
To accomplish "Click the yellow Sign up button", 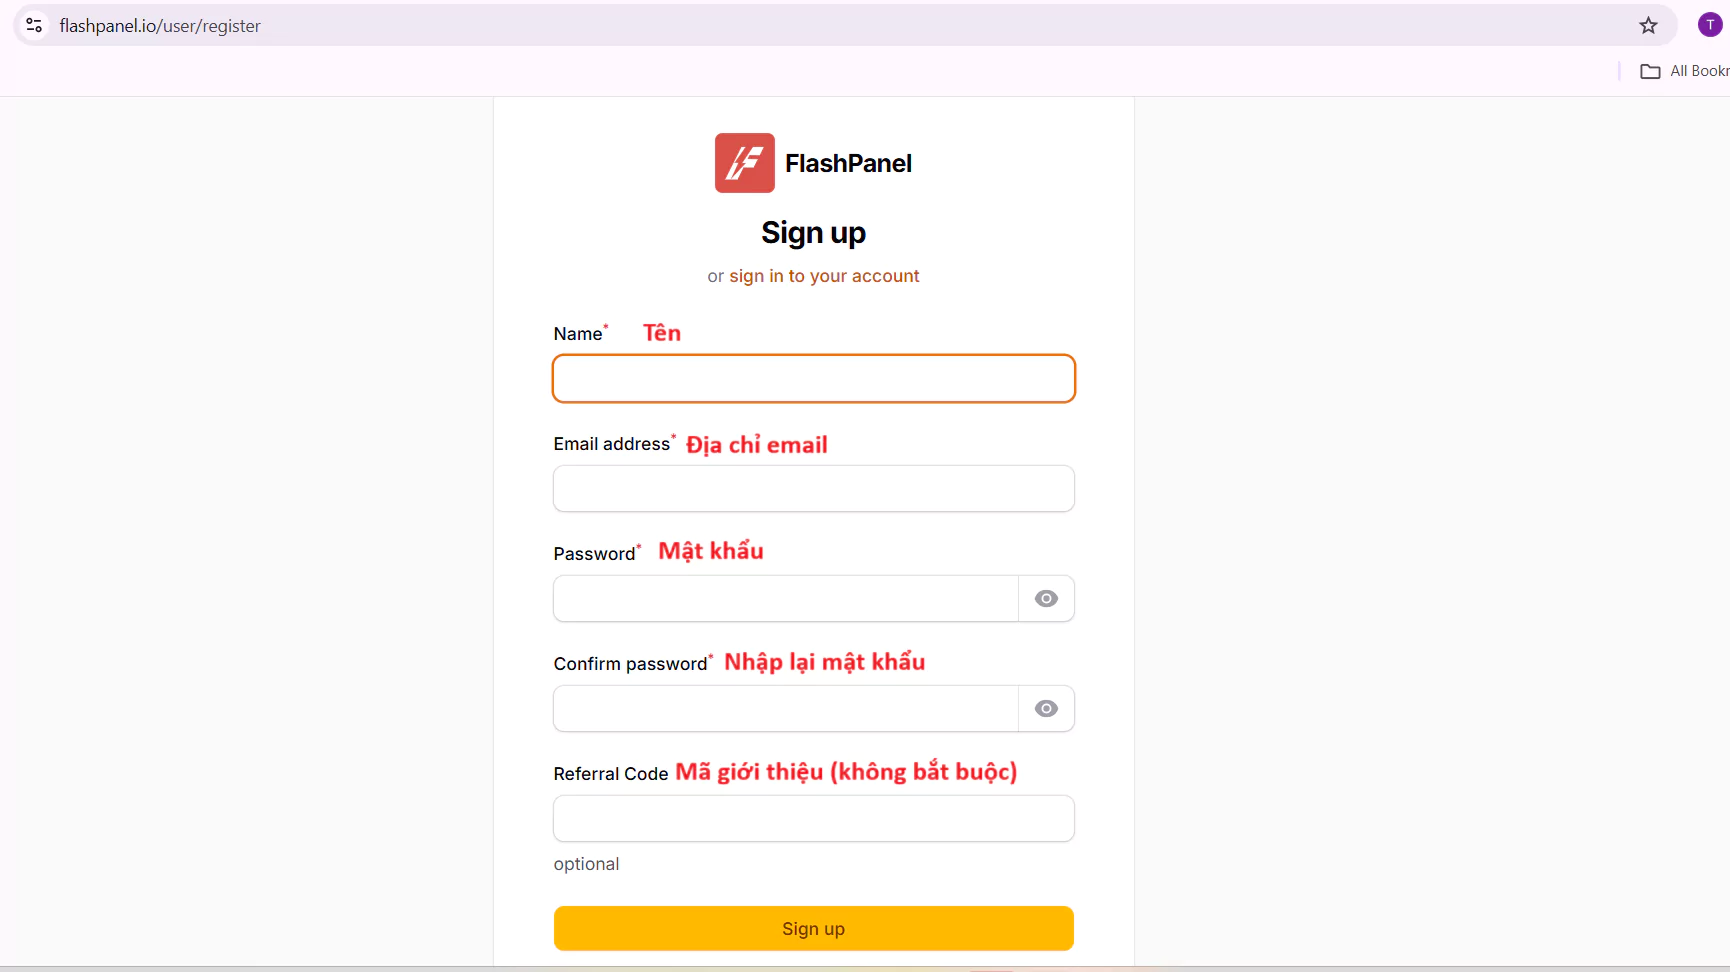I will (814, 929).
